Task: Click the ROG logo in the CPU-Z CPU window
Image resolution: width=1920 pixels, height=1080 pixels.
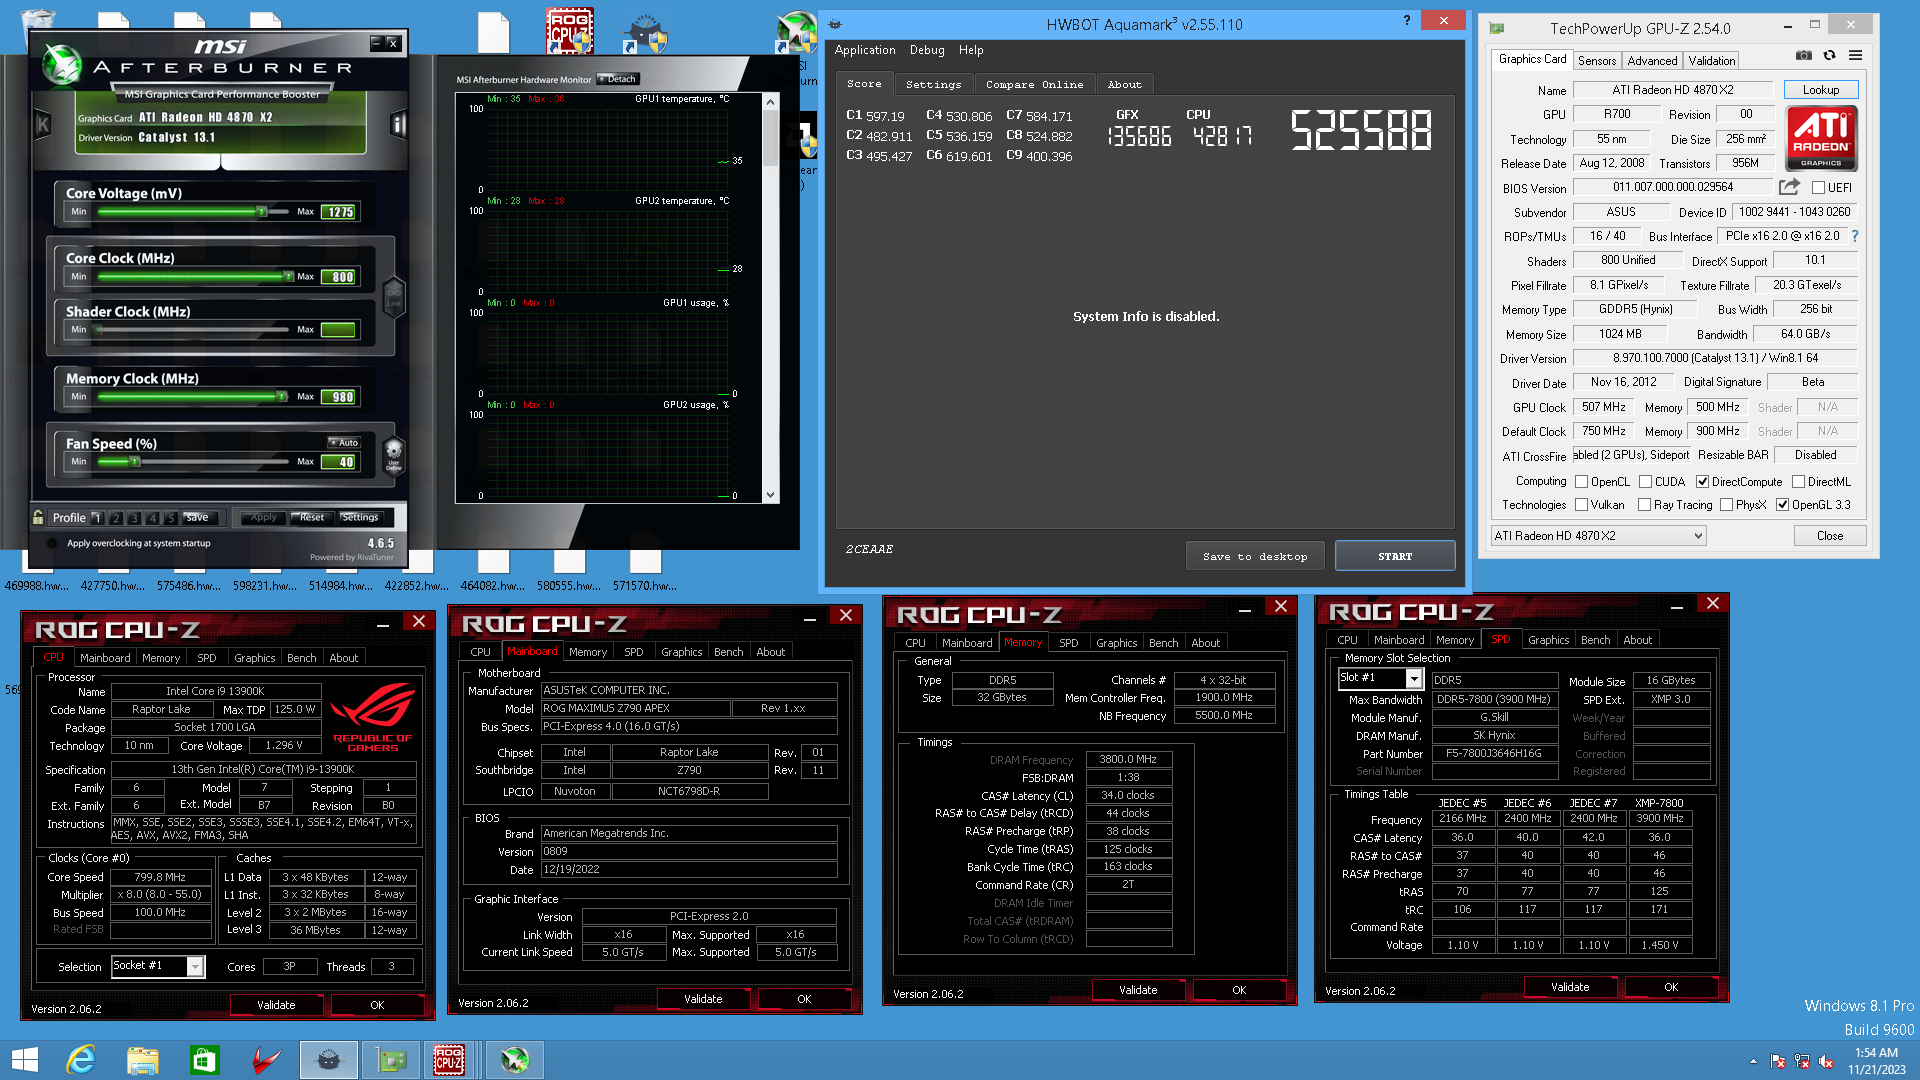Action: coord(373,716)
